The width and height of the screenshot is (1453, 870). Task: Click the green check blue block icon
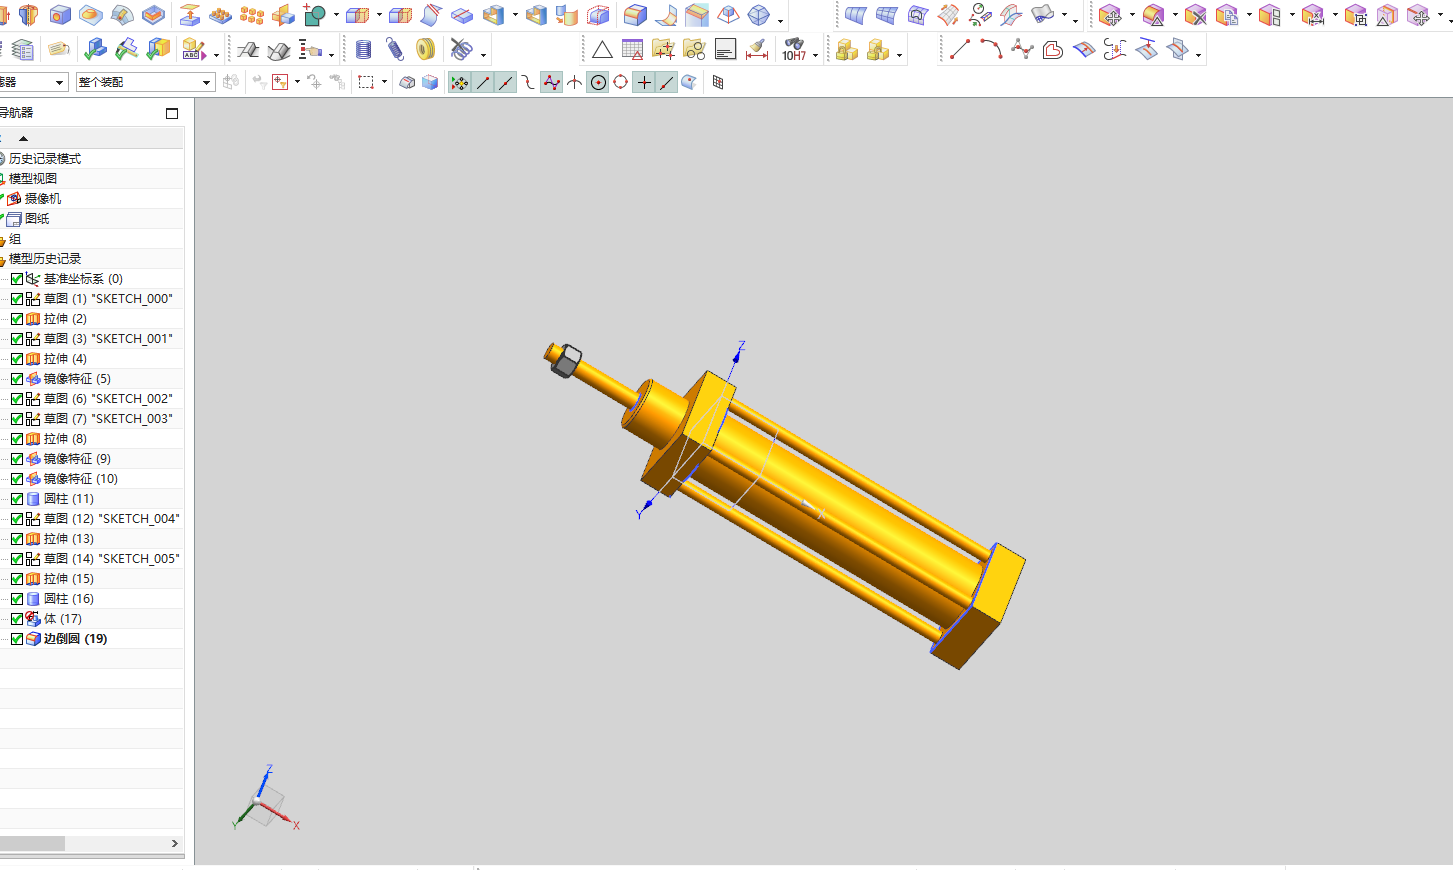pyautogui.click(x=96, y=49)
